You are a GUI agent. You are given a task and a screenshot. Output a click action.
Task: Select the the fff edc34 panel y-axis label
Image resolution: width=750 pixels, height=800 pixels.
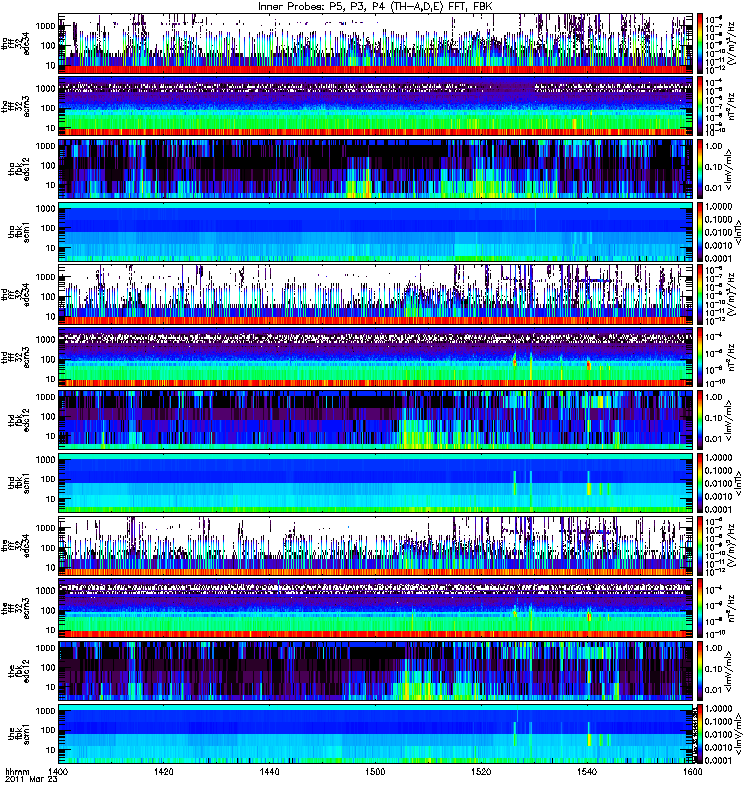click(15, 546)
